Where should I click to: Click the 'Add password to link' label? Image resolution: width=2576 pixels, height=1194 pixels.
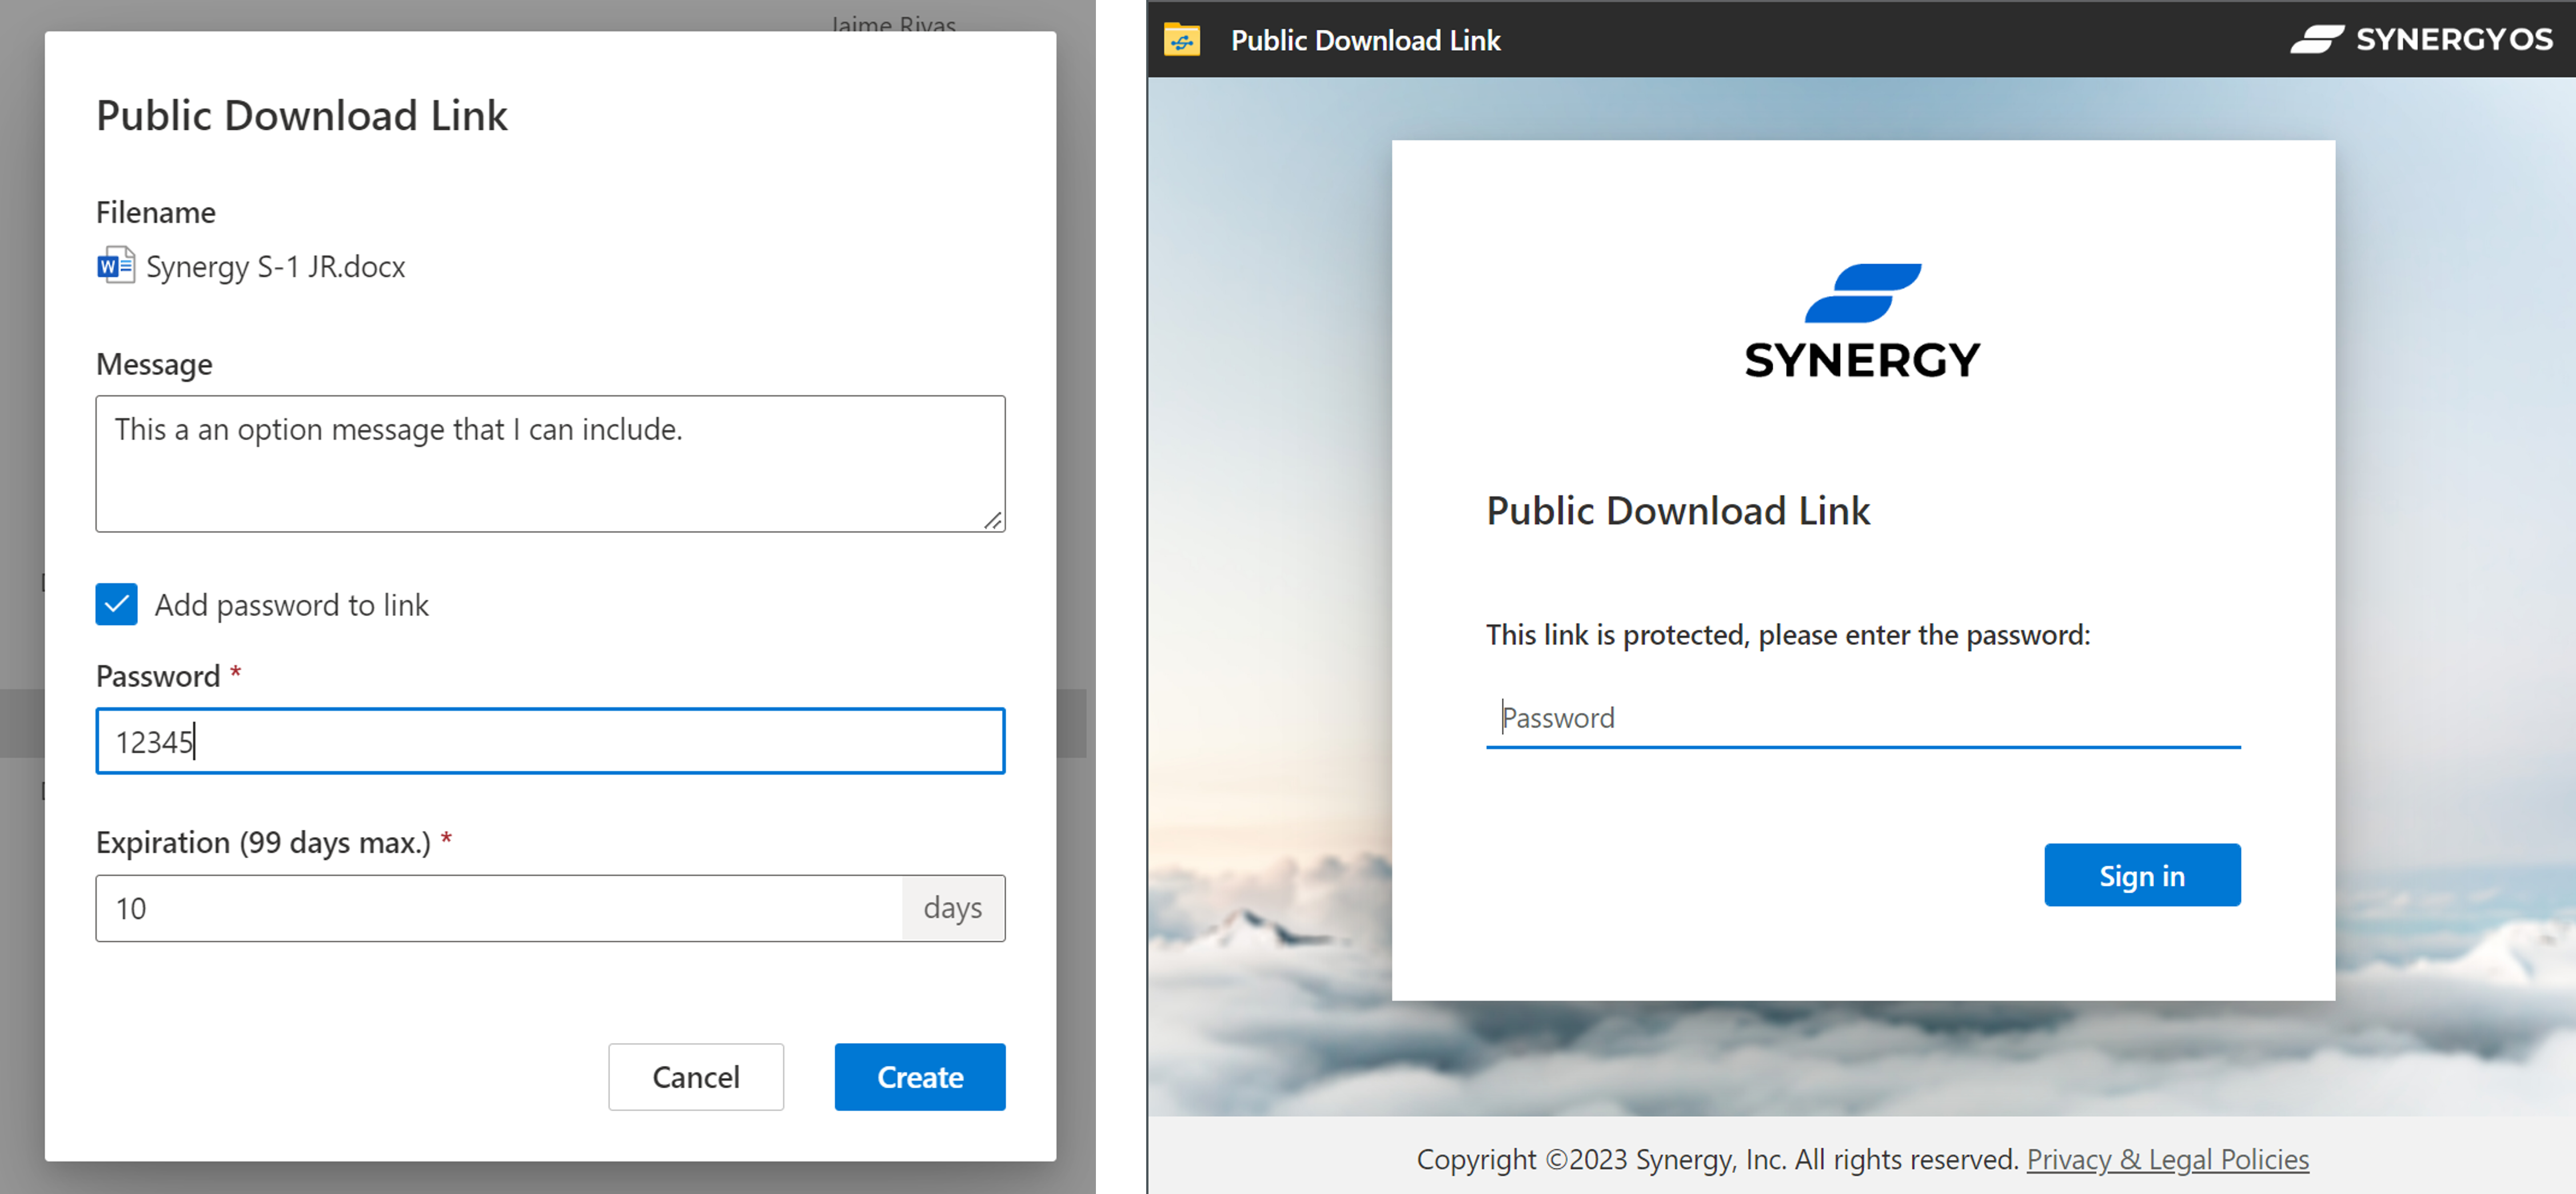pos(292,605)
